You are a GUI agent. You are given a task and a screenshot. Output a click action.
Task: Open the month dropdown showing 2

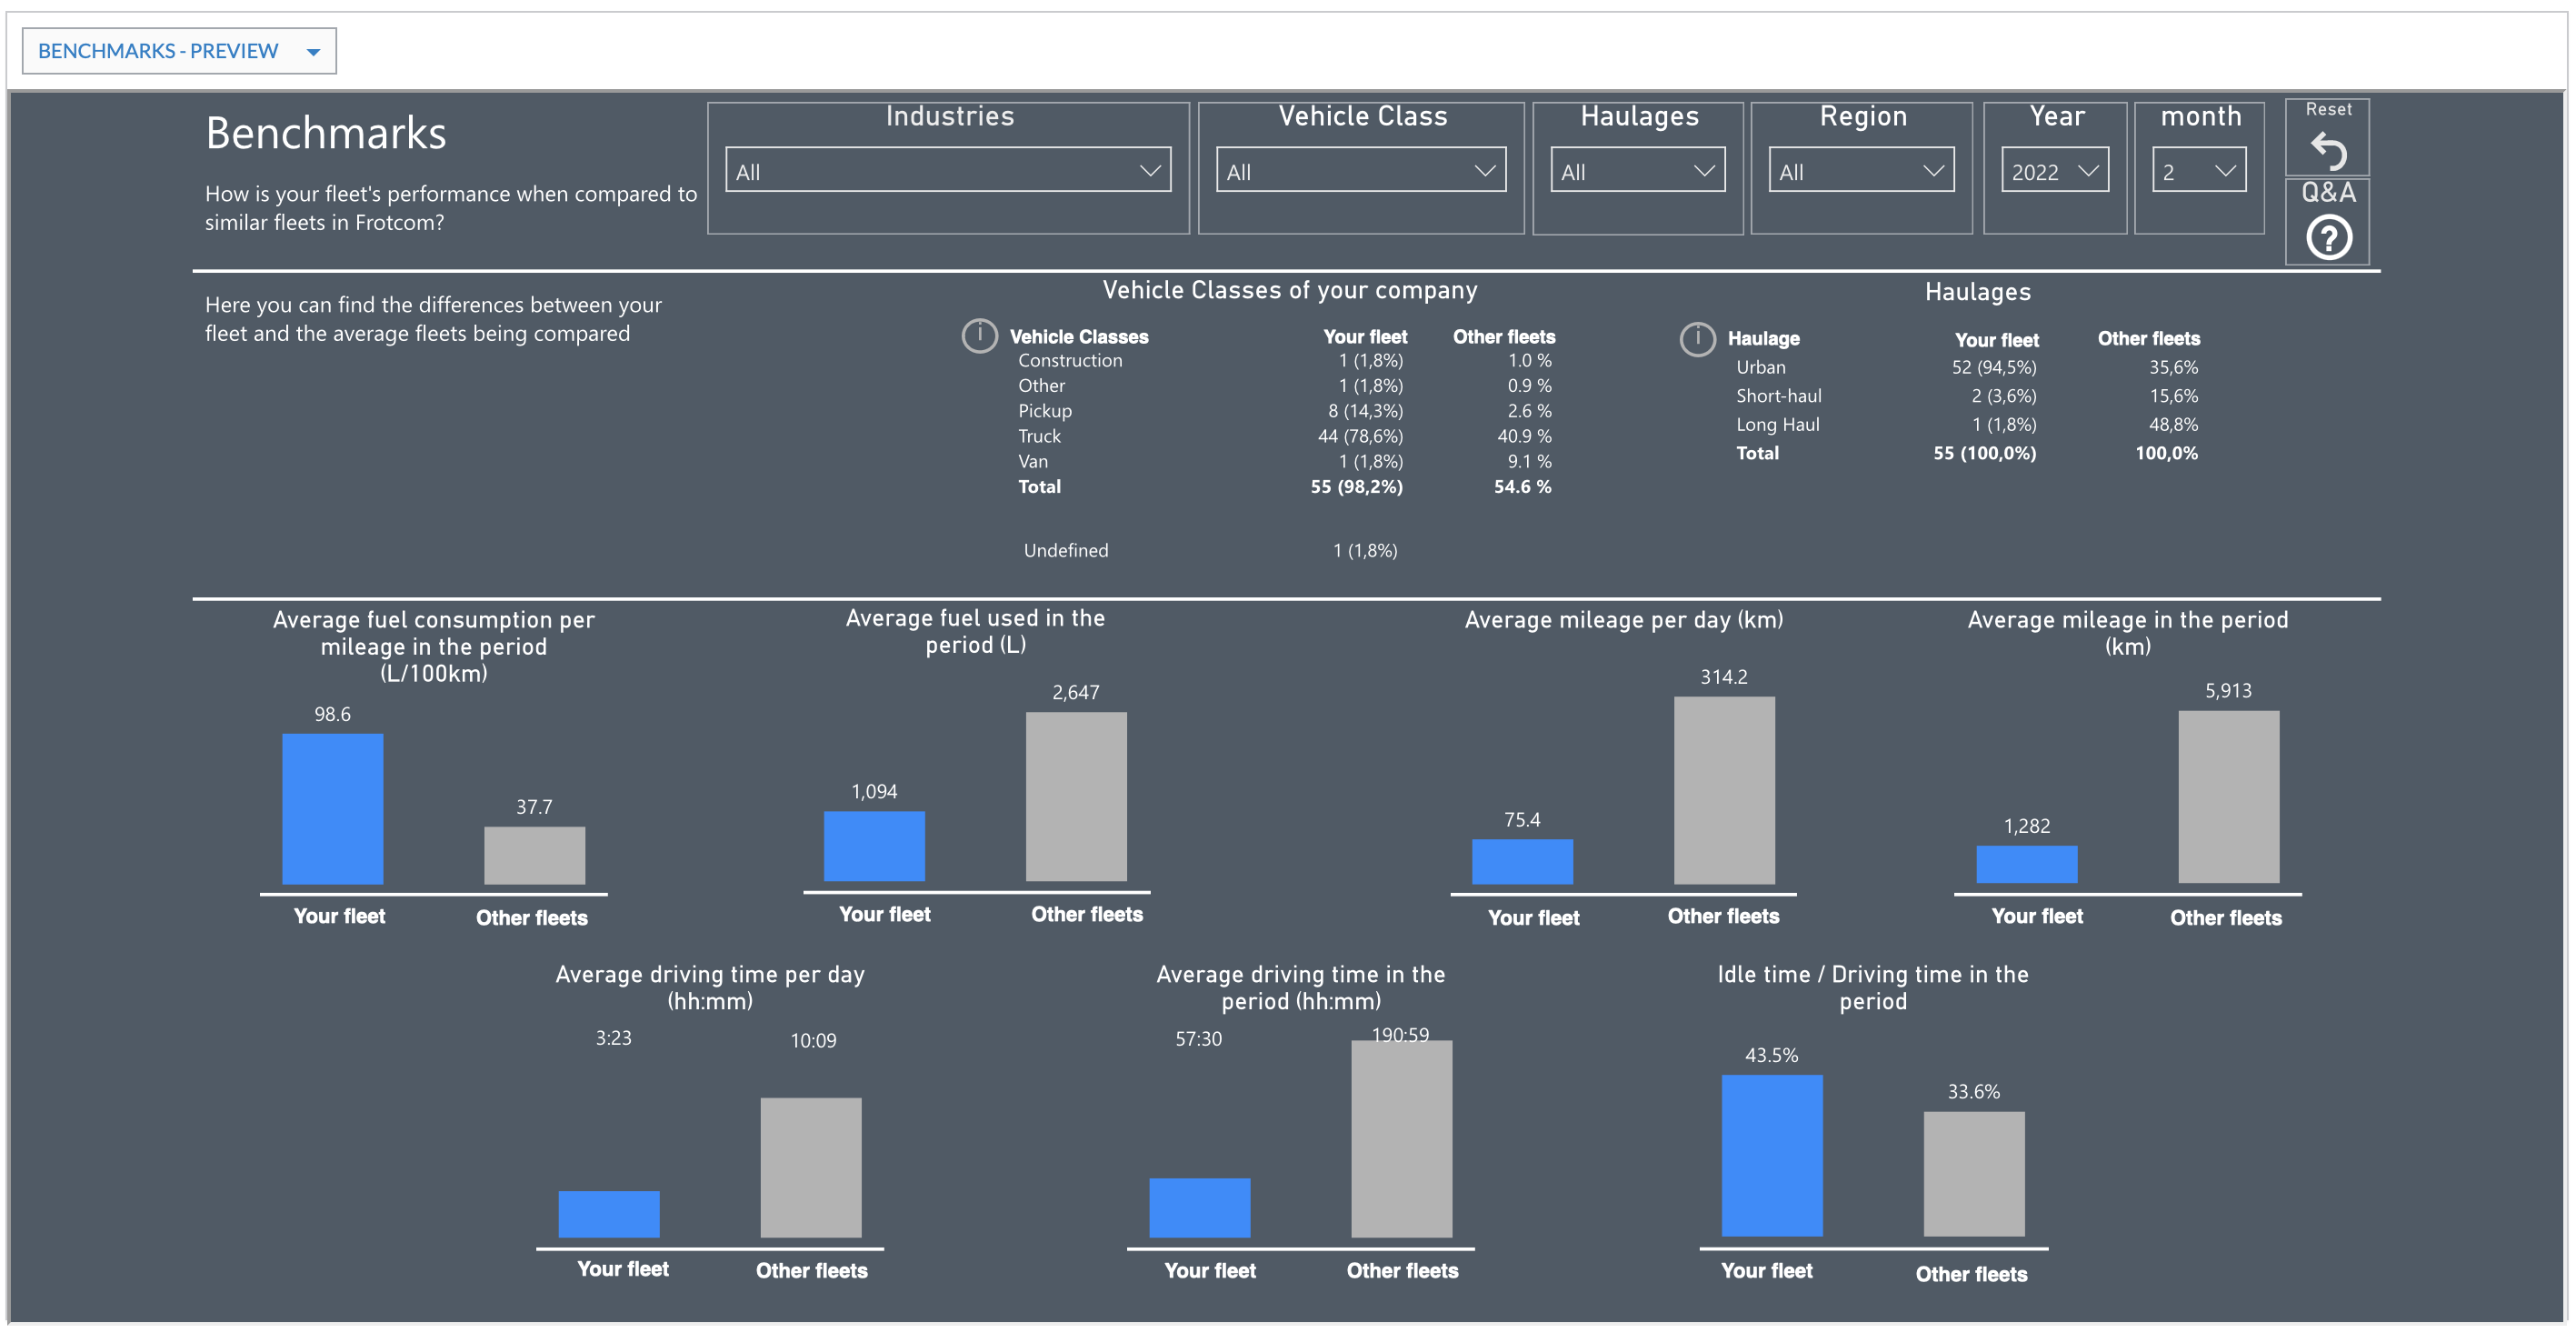tap(2199, 171)
